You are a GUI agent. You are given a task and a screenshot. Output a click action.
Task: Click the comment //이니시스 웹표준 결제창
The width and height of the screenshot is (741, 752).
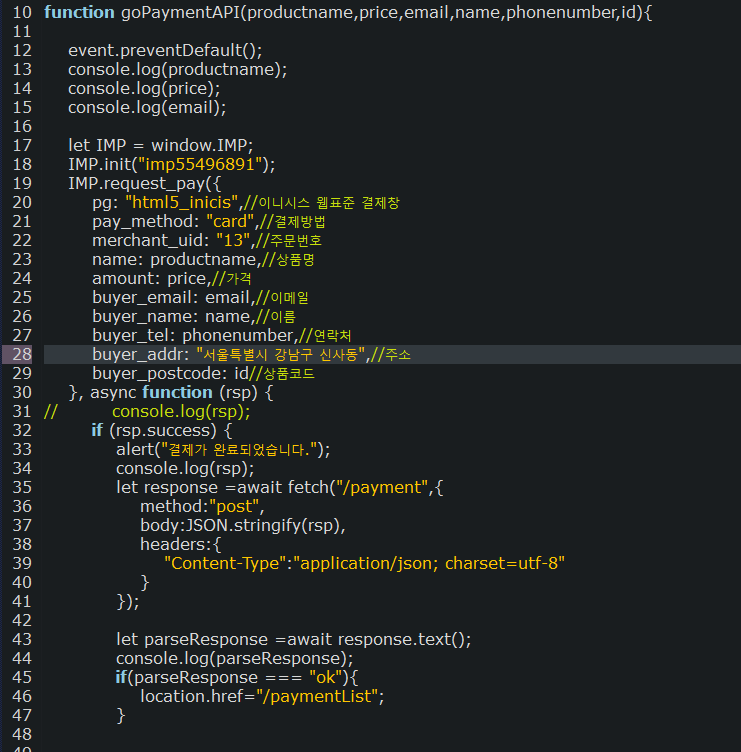coord(321,202)
